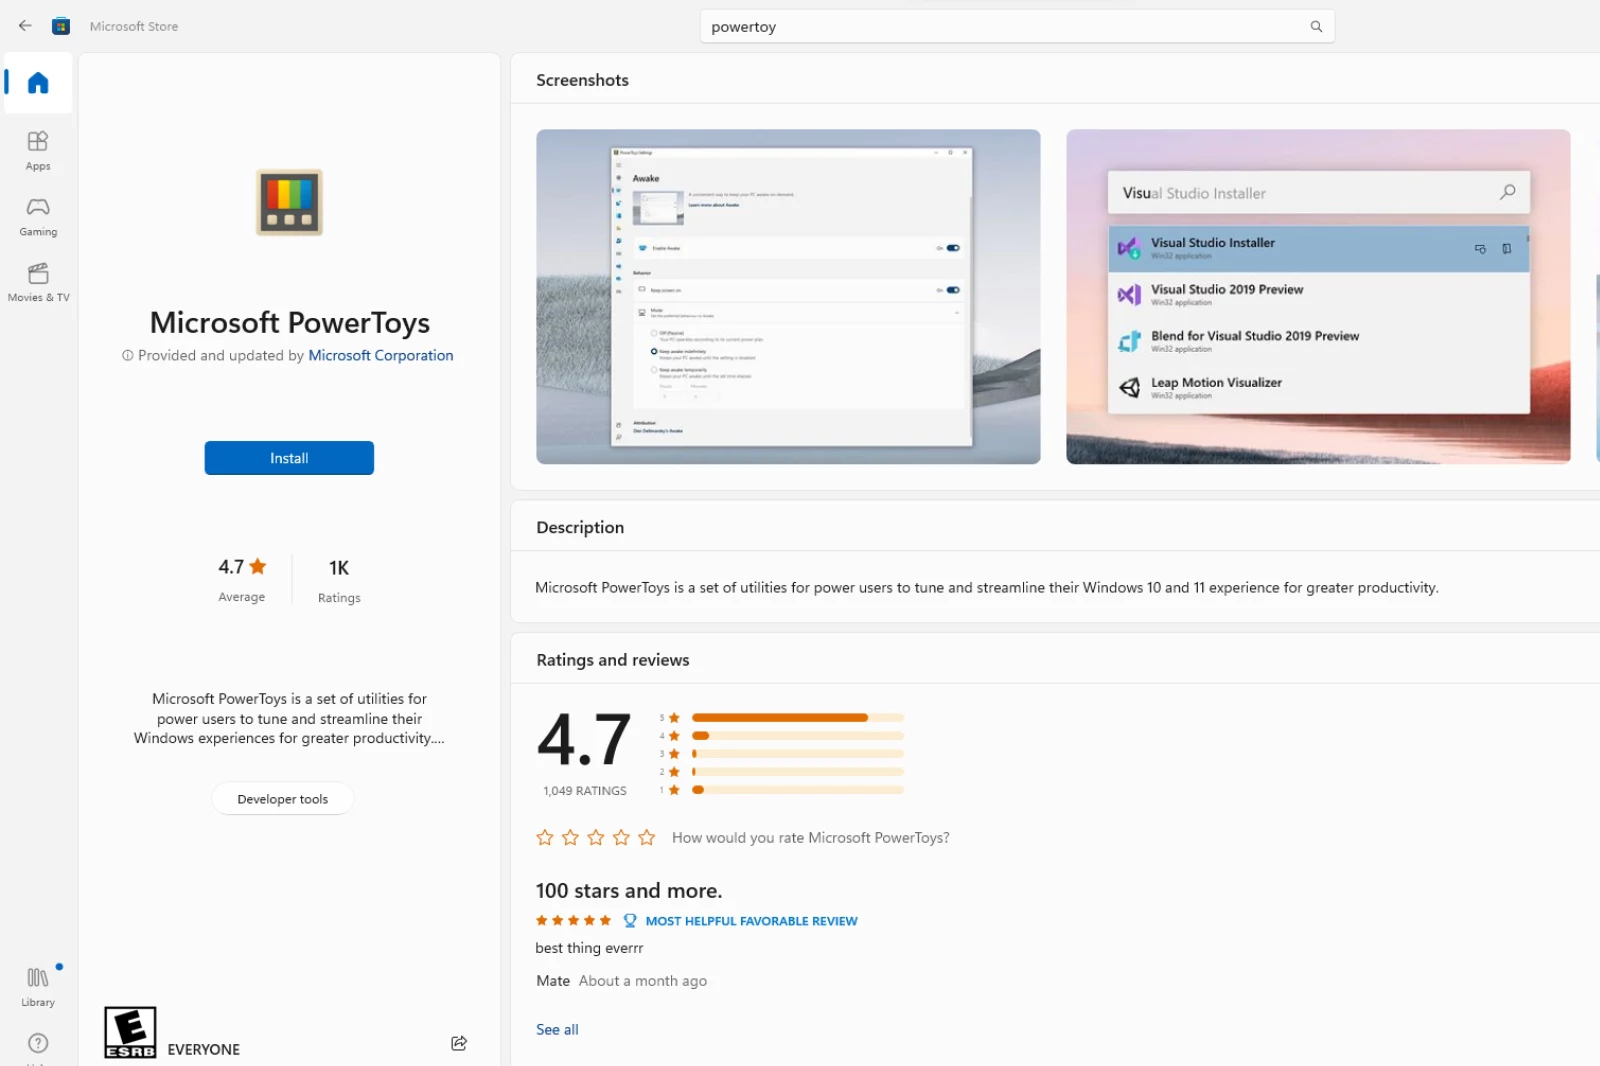Click review text 'best thing everrr'
Screen dimensions: 1600x1066
(x=589, y=948)
